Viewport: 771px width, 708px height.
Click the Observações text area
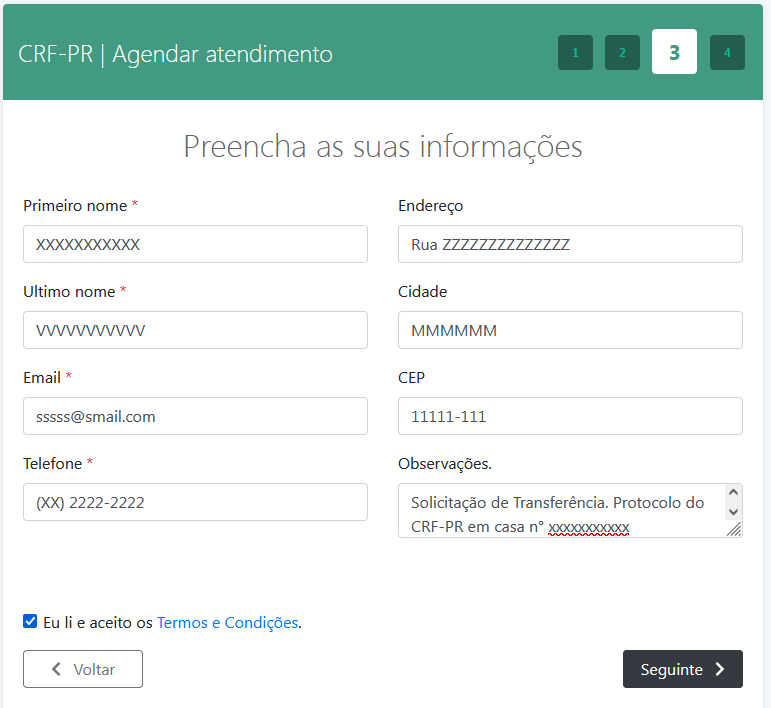click(560, 511)
